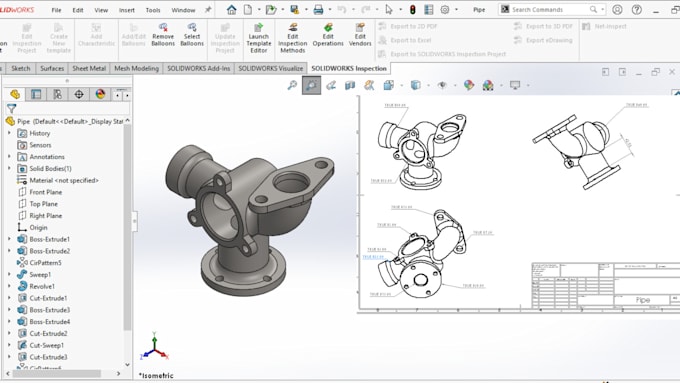Toggle Hide/Show Items eye icon

pyautogui.click(x=442, y=85)
